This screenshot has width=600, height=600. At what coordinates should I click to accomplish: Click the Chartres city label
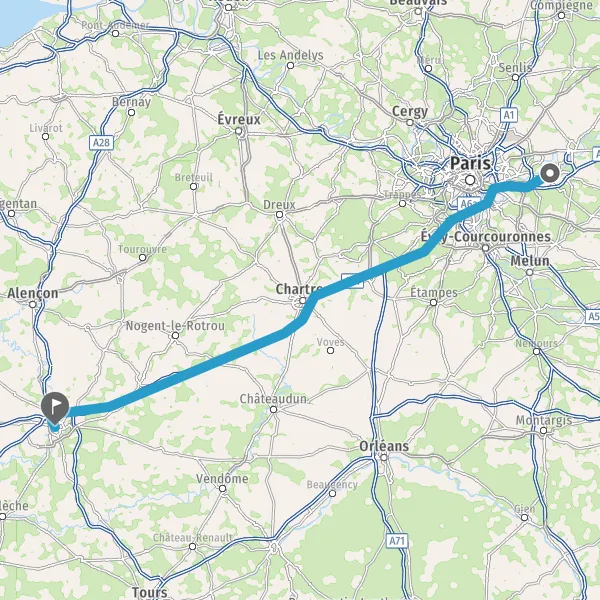coord(299,289)
